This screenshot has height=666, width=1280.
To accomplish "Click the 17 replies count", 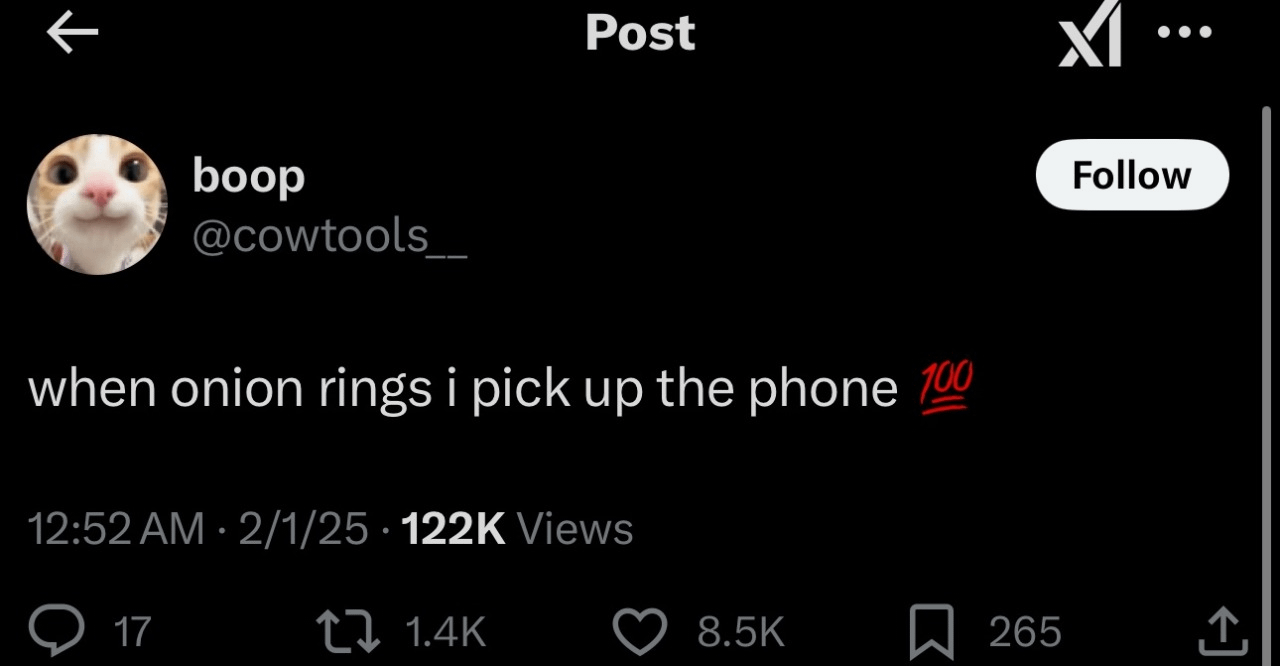I will [132, 632].
